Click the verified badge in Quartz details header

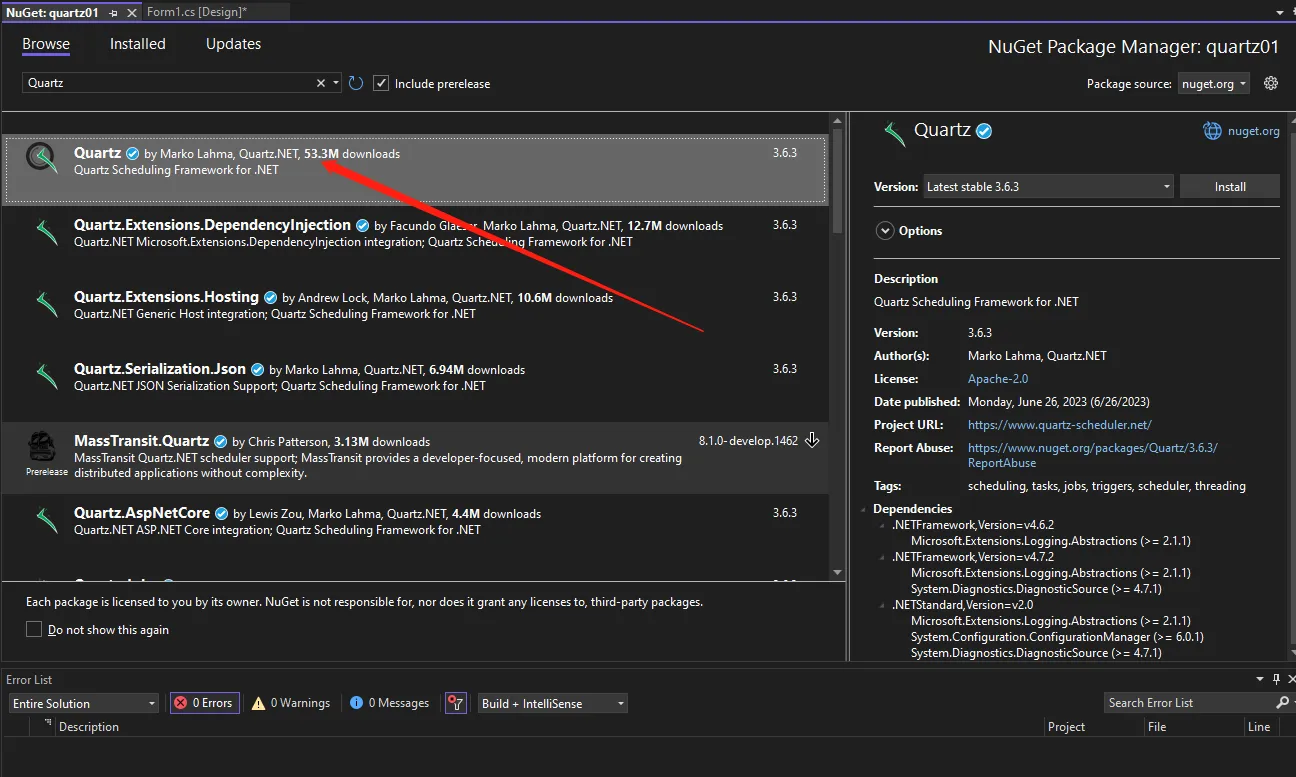(x=984, y=131)
